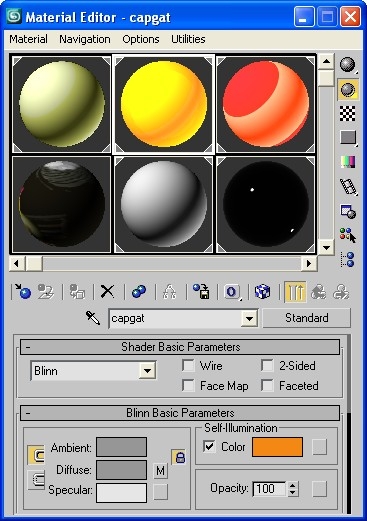Click the Put to Library icon
Viewport: 367px width, 521px height.
point(201,292)
